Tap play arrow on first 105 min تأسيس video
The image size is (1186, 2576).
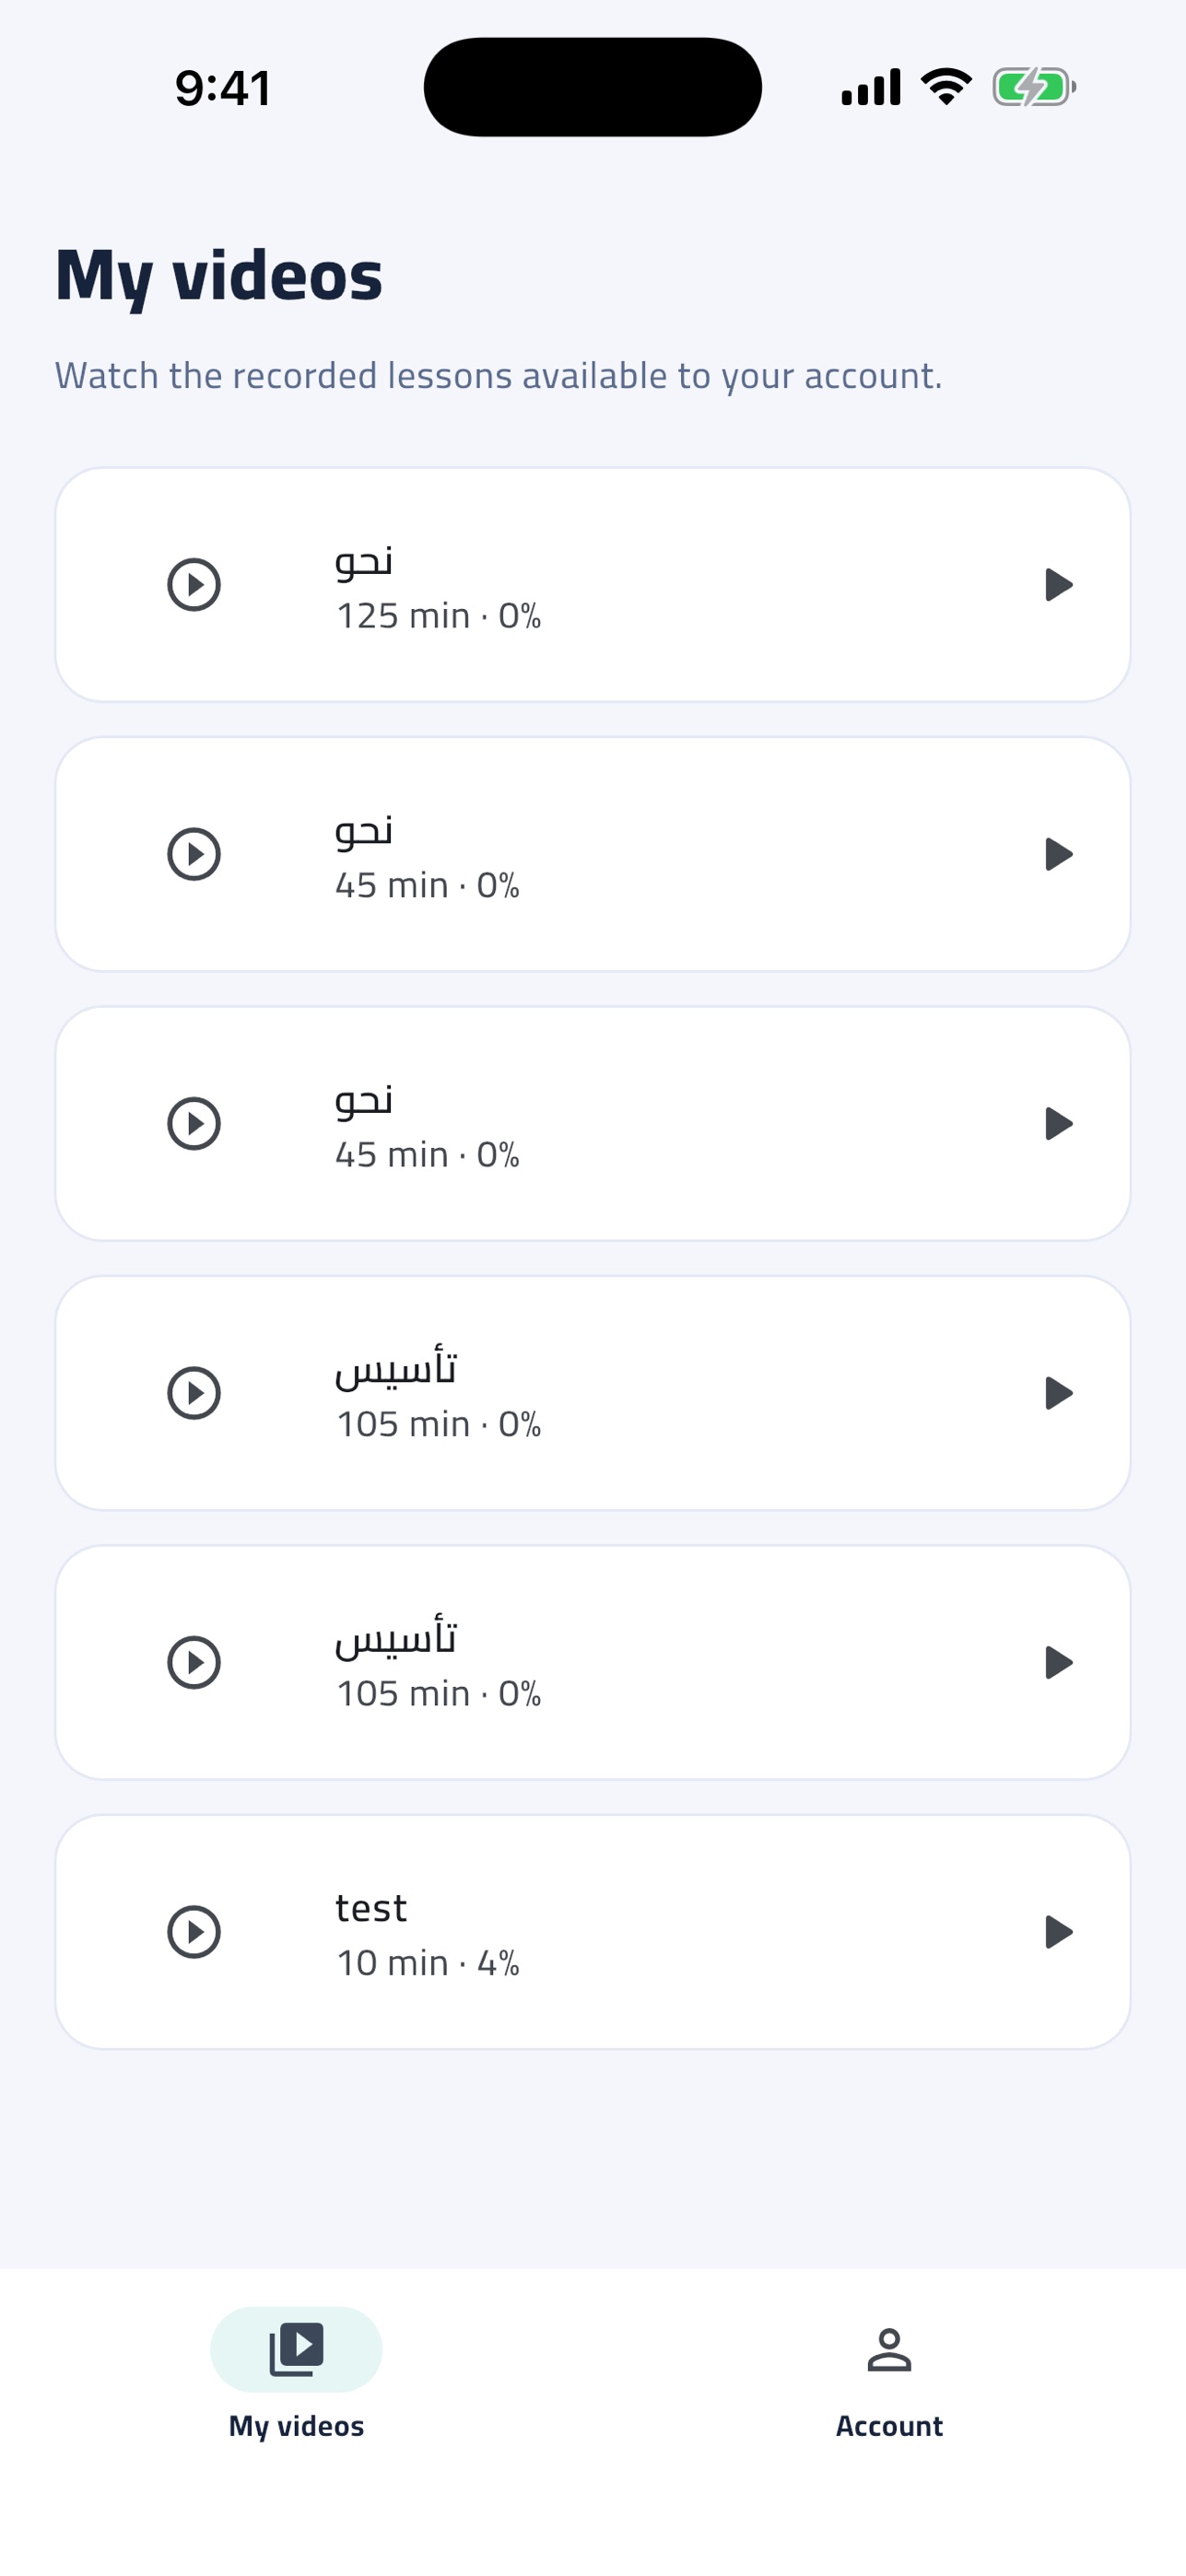tap(1058, 1393)
